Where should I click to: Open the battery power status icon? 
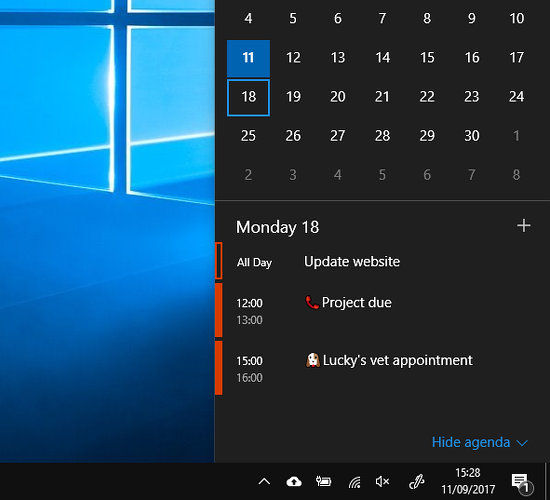click(323, 481)
